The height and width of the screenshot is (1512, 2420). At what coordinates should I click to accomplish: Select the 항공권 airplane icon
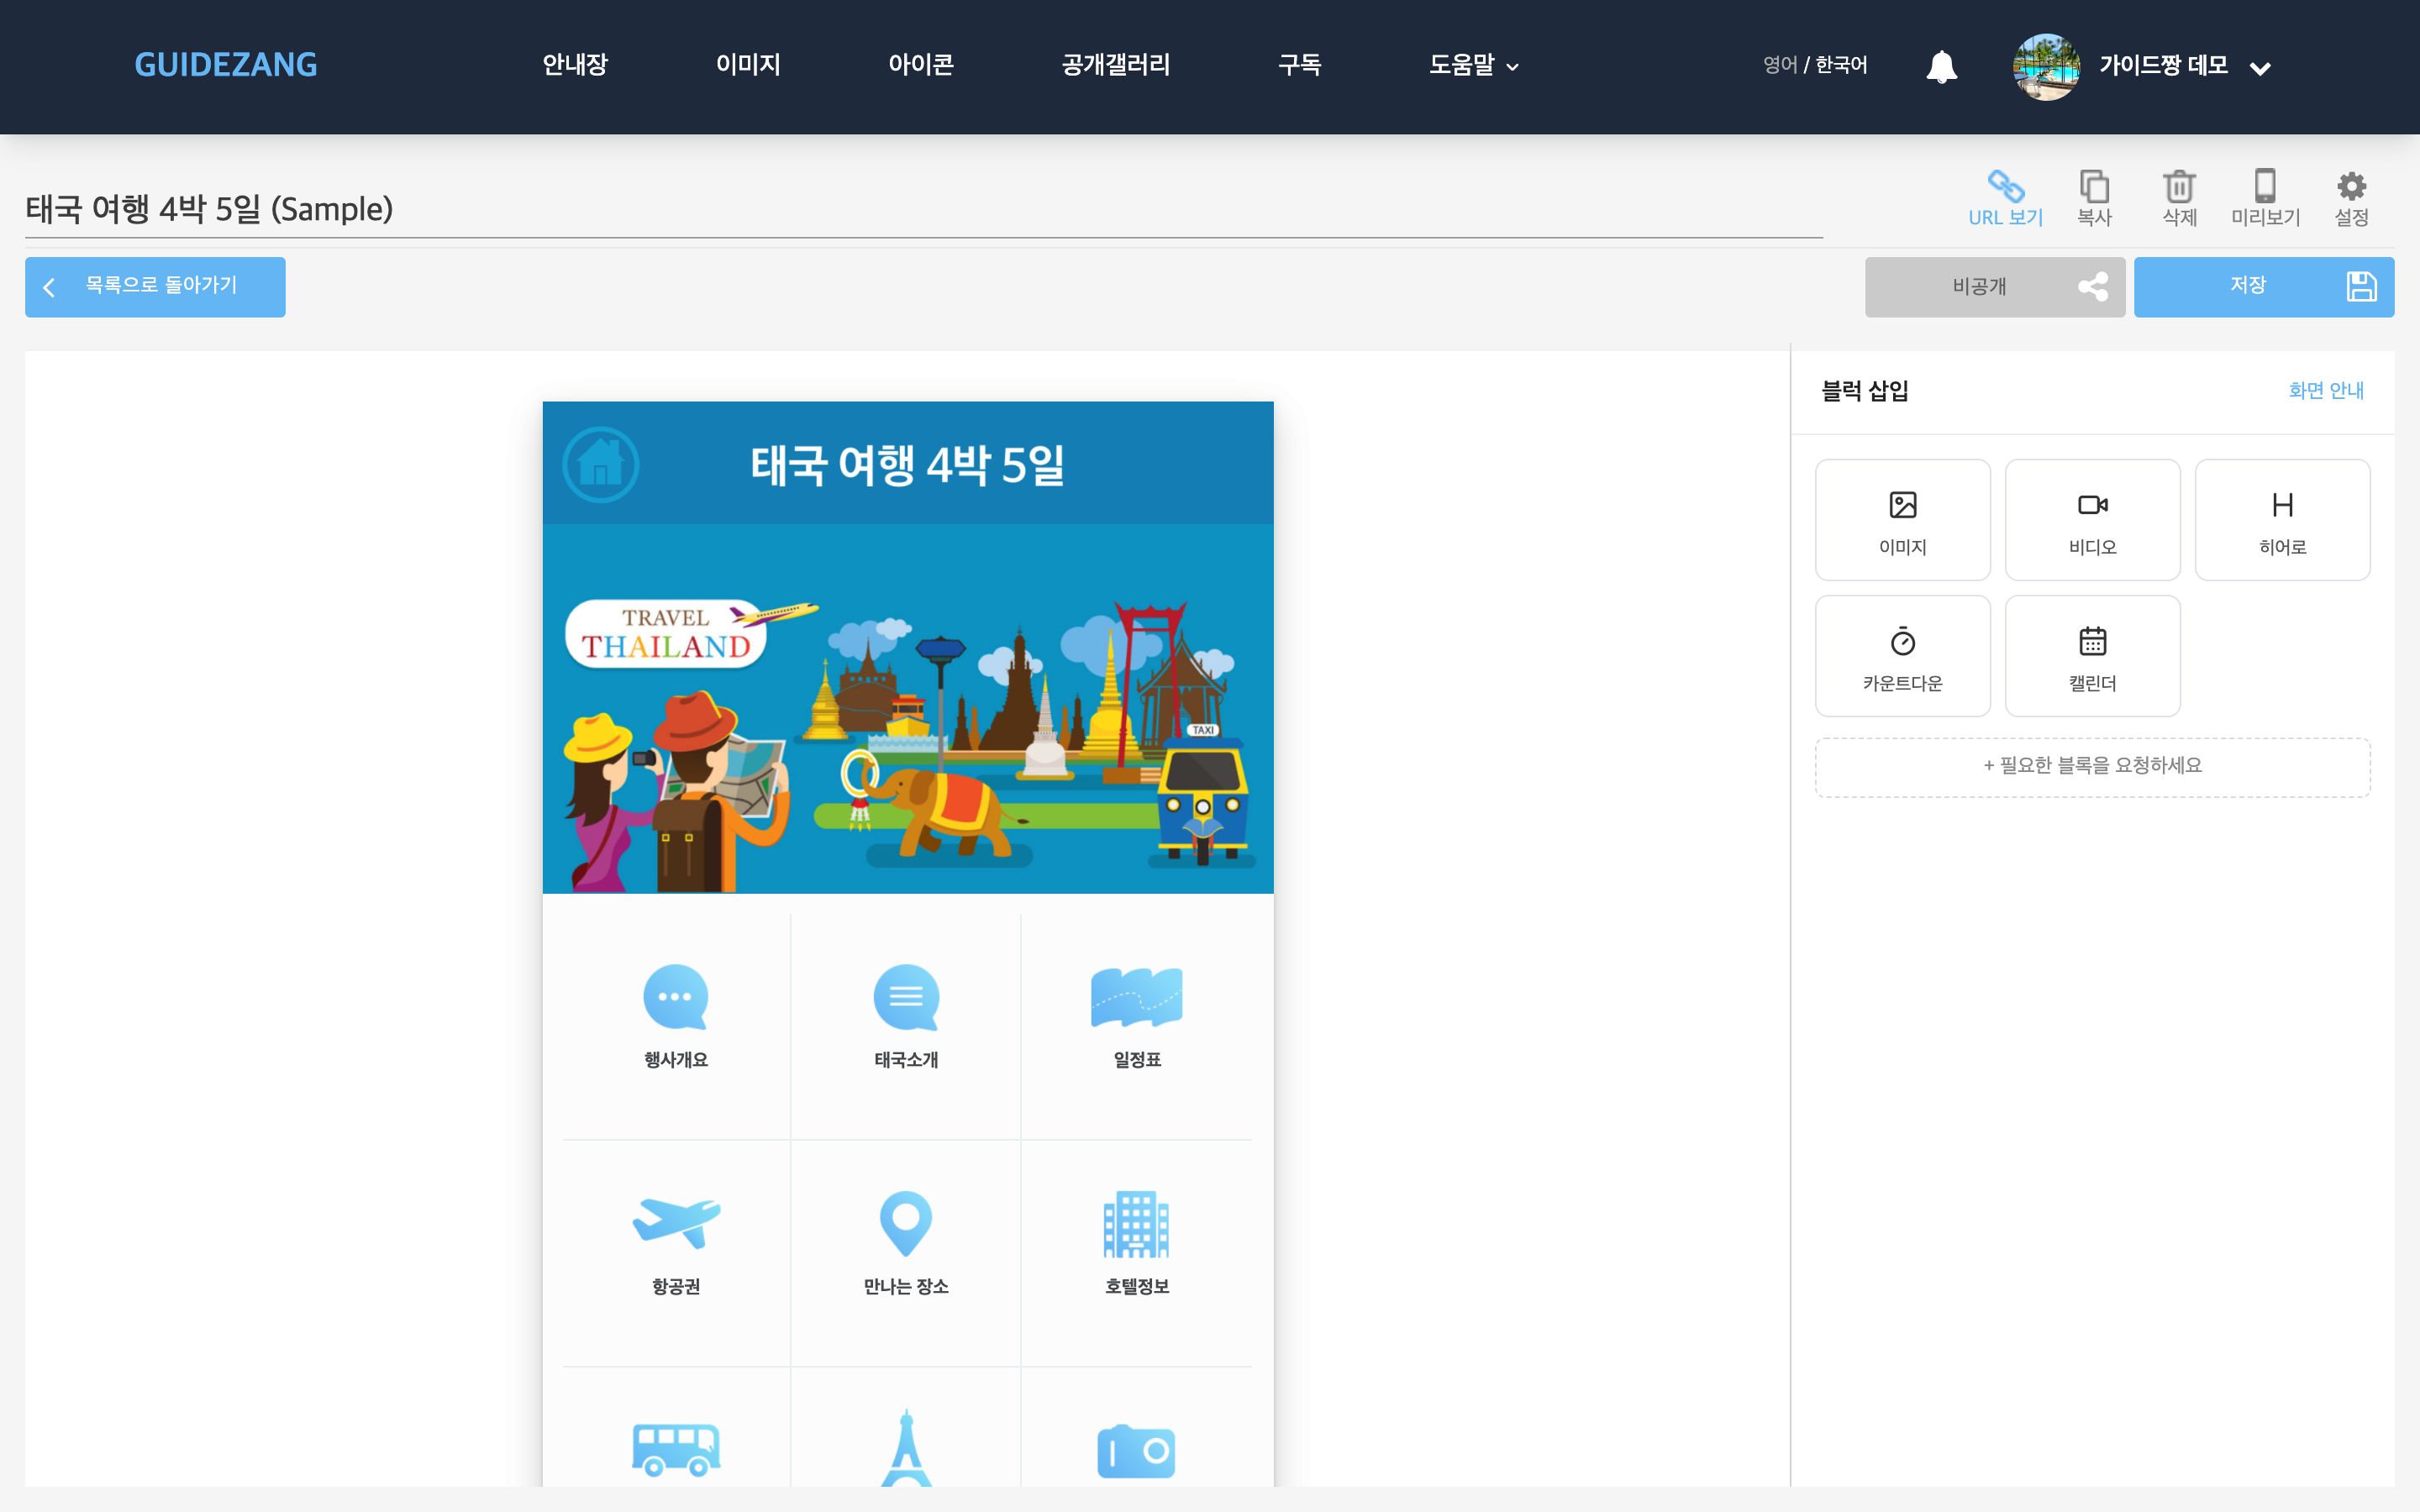tap(676, 1223)
